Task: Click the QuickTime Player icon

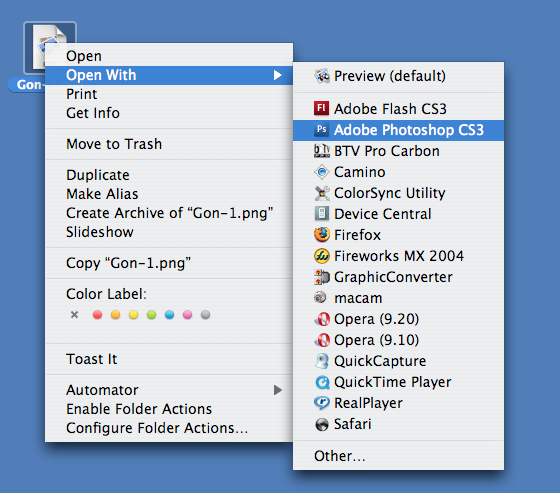Action: click(x=322, y=382)
